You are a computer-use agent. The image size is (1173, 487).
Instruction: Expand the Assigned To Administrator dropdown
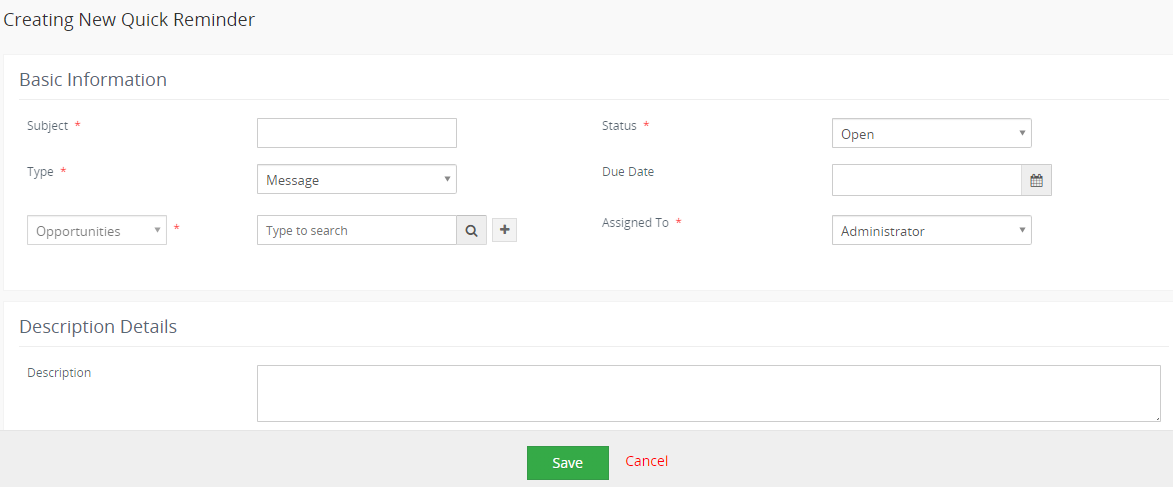(x=931, y=231)
